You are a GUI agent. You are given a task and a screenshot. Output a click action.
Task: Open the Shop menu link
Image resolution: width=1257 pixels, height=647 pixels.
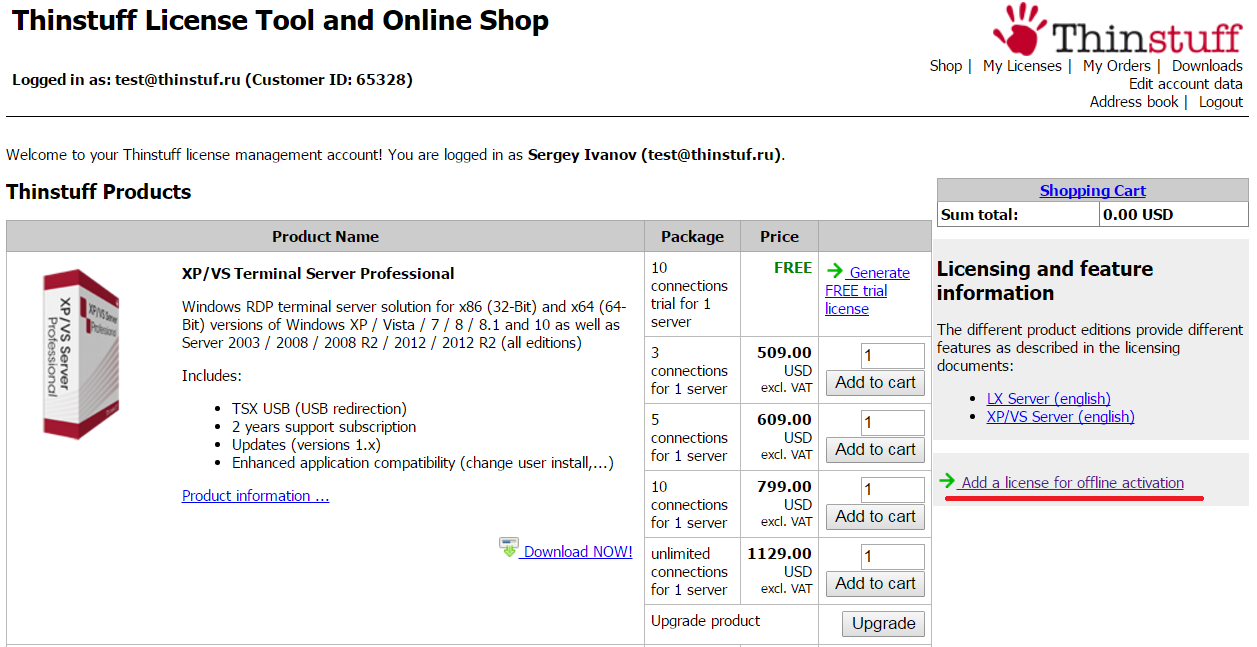click(945, 66)
